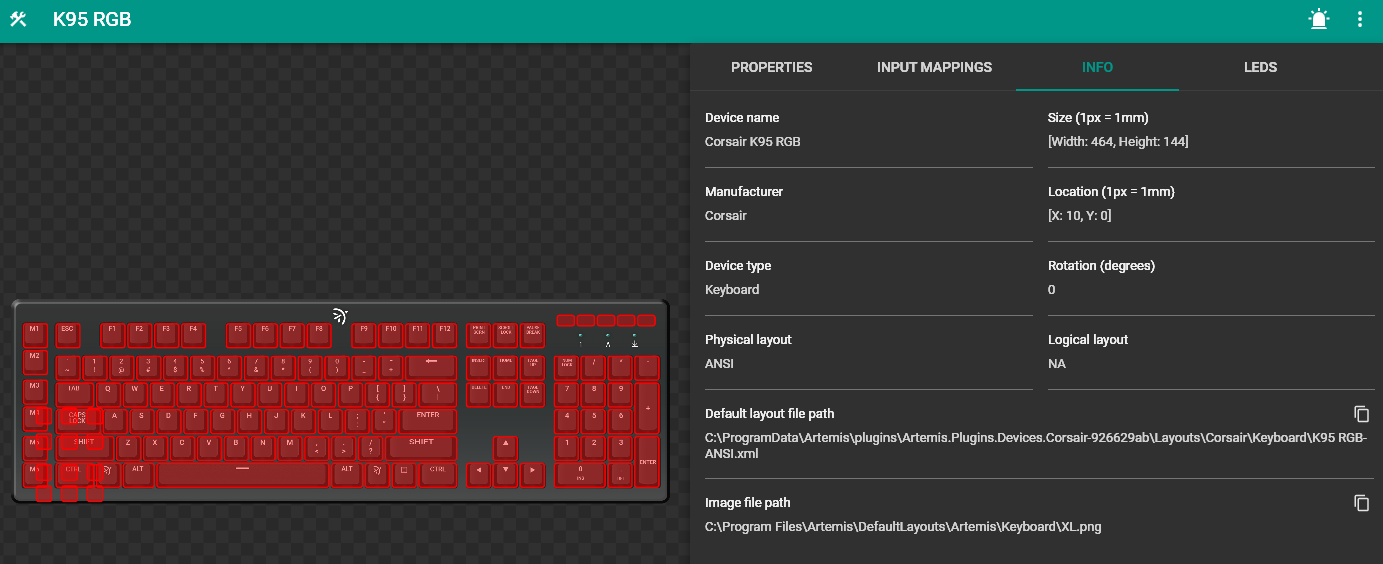Switch to the Properties tab
Screen dimensions: 1383x564
pyautogui.click(x=772, y=67)
